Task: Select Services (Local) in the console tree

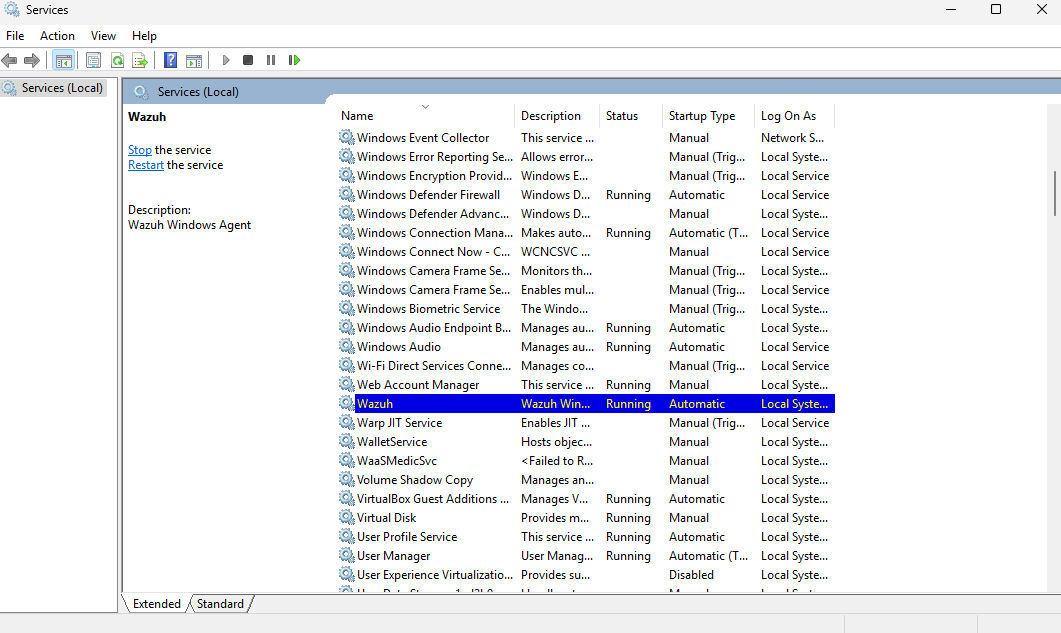Action: click(x=62, y=88)
